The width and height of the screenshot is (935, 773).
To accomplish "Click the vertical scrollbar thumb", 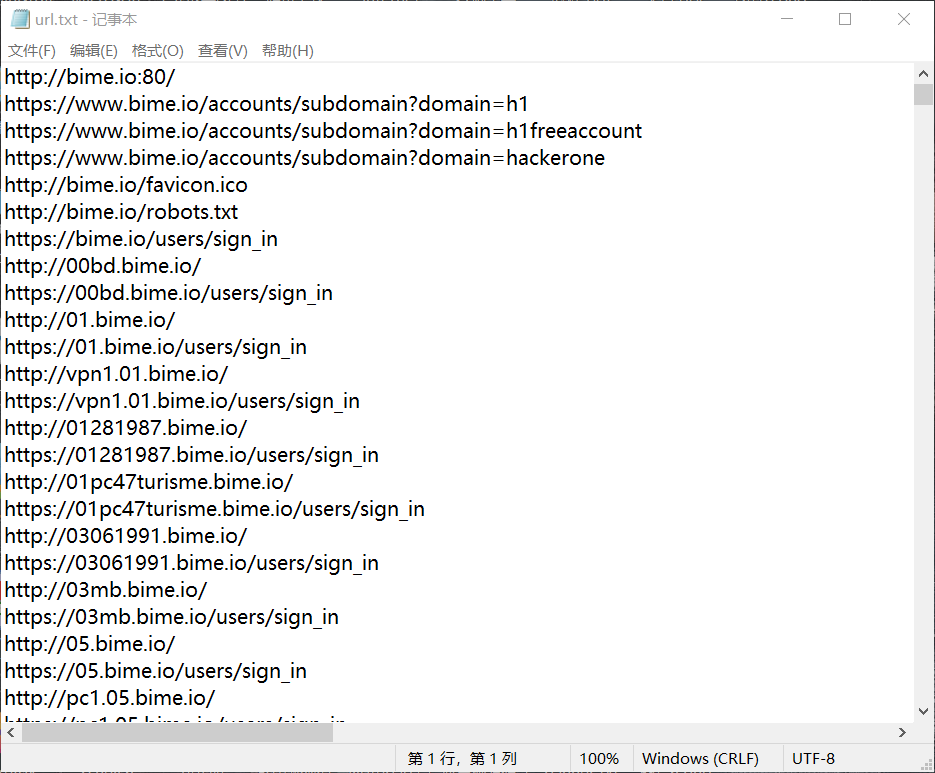I will pyautogui.click(x=923, y=95).
